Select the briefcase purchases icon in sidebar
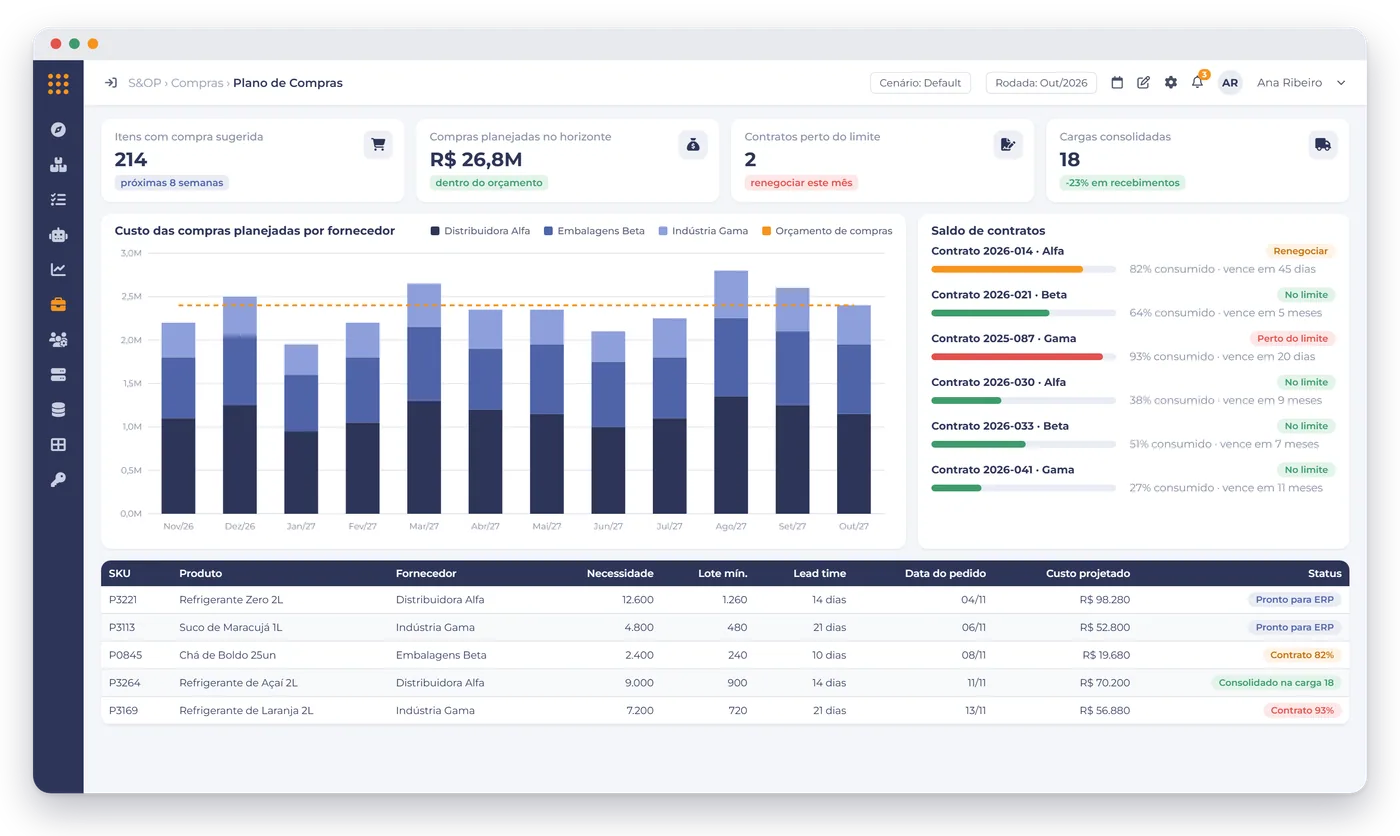The image size is (1400, 836). (x=58, y=305)
